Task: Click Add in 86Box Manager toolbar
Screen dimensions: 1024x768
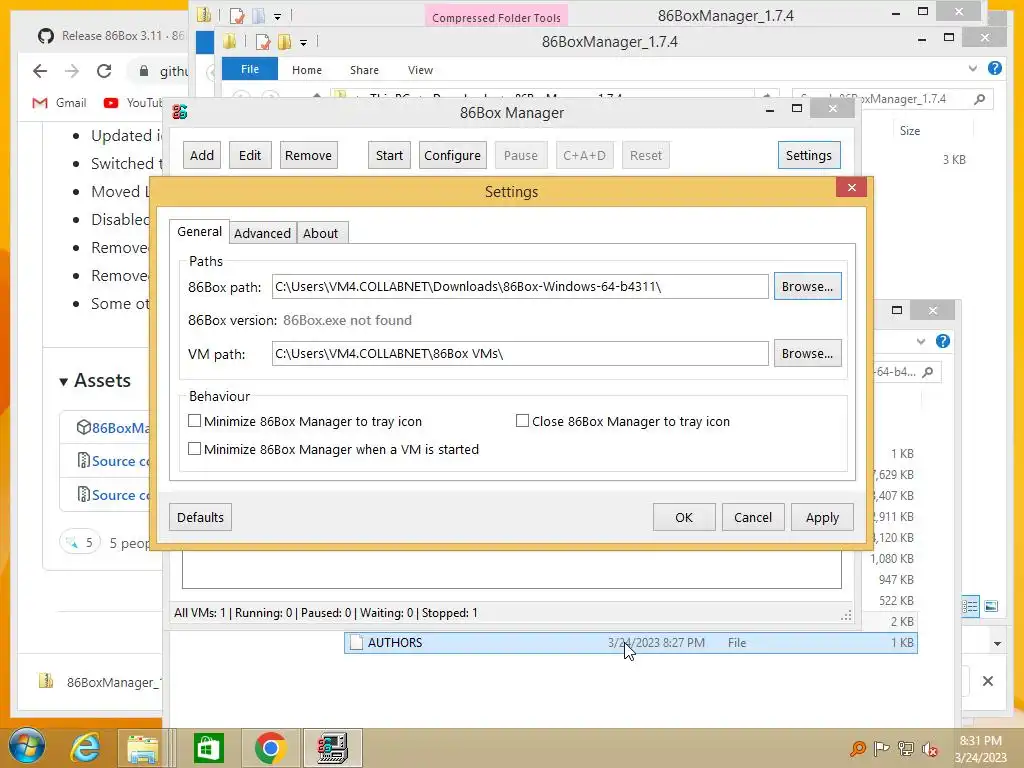Action: tap(202, 155)
